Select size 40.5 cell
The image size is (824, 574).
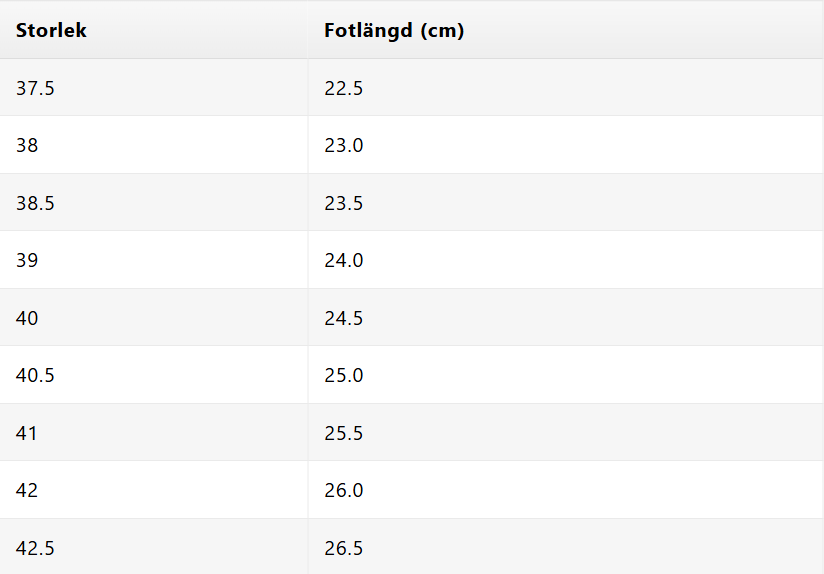pos(35,375)
